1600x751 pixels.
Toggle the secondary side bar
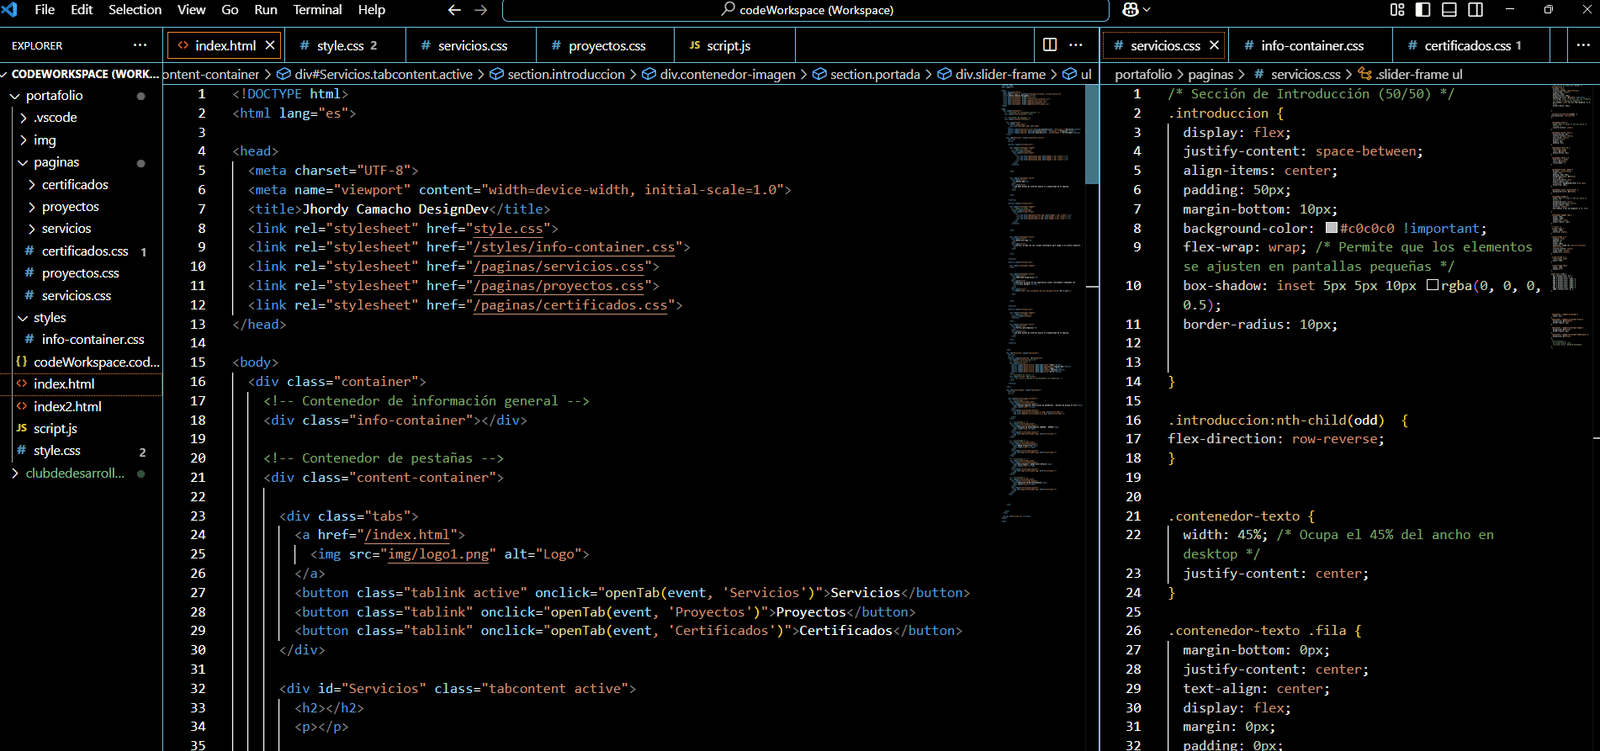point(1475,10)
